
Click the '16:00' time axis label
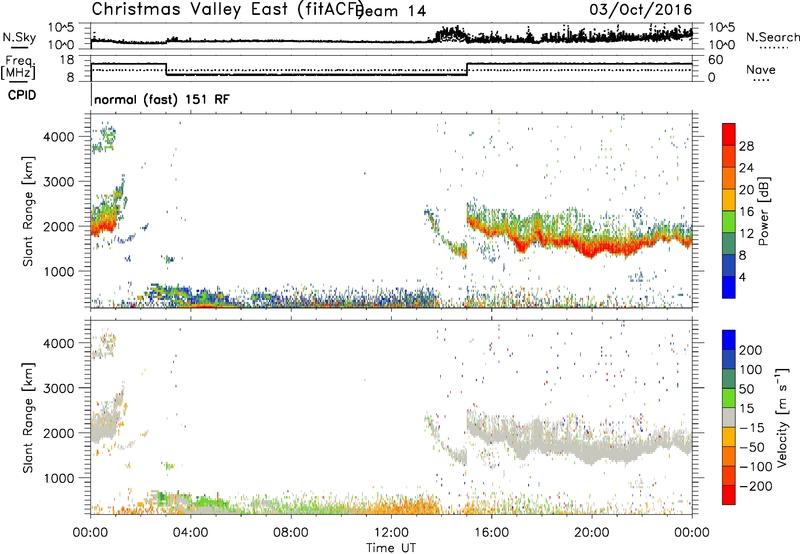click(491, 533)
